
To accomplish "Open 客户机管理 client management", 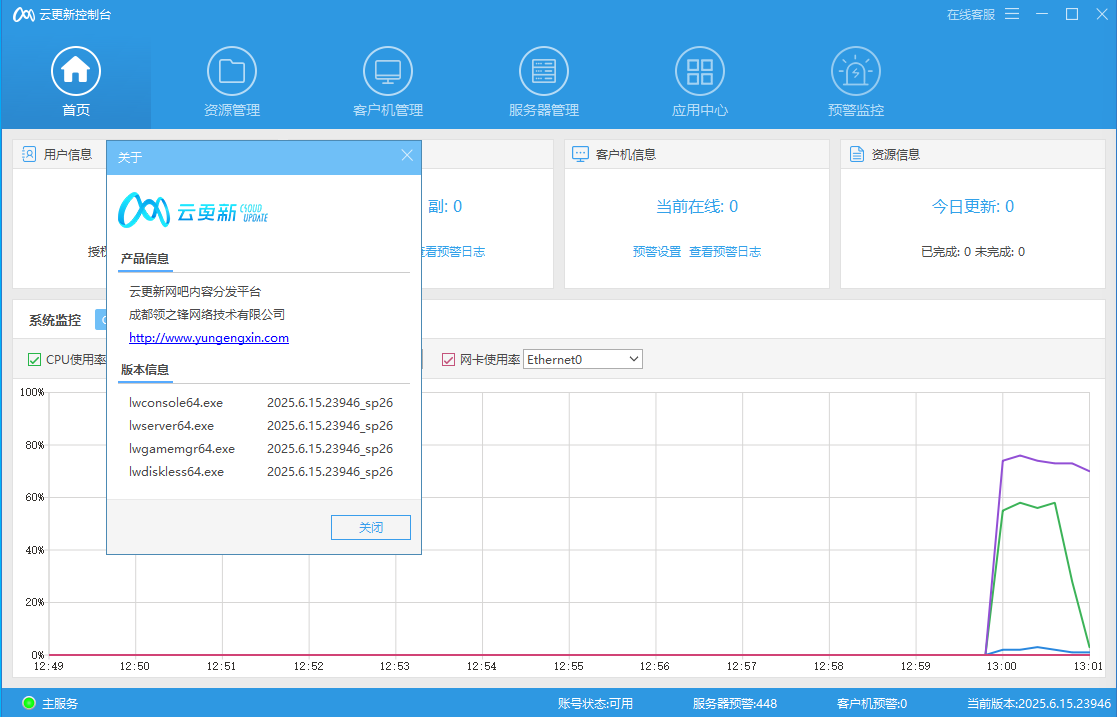I will 387,70.
